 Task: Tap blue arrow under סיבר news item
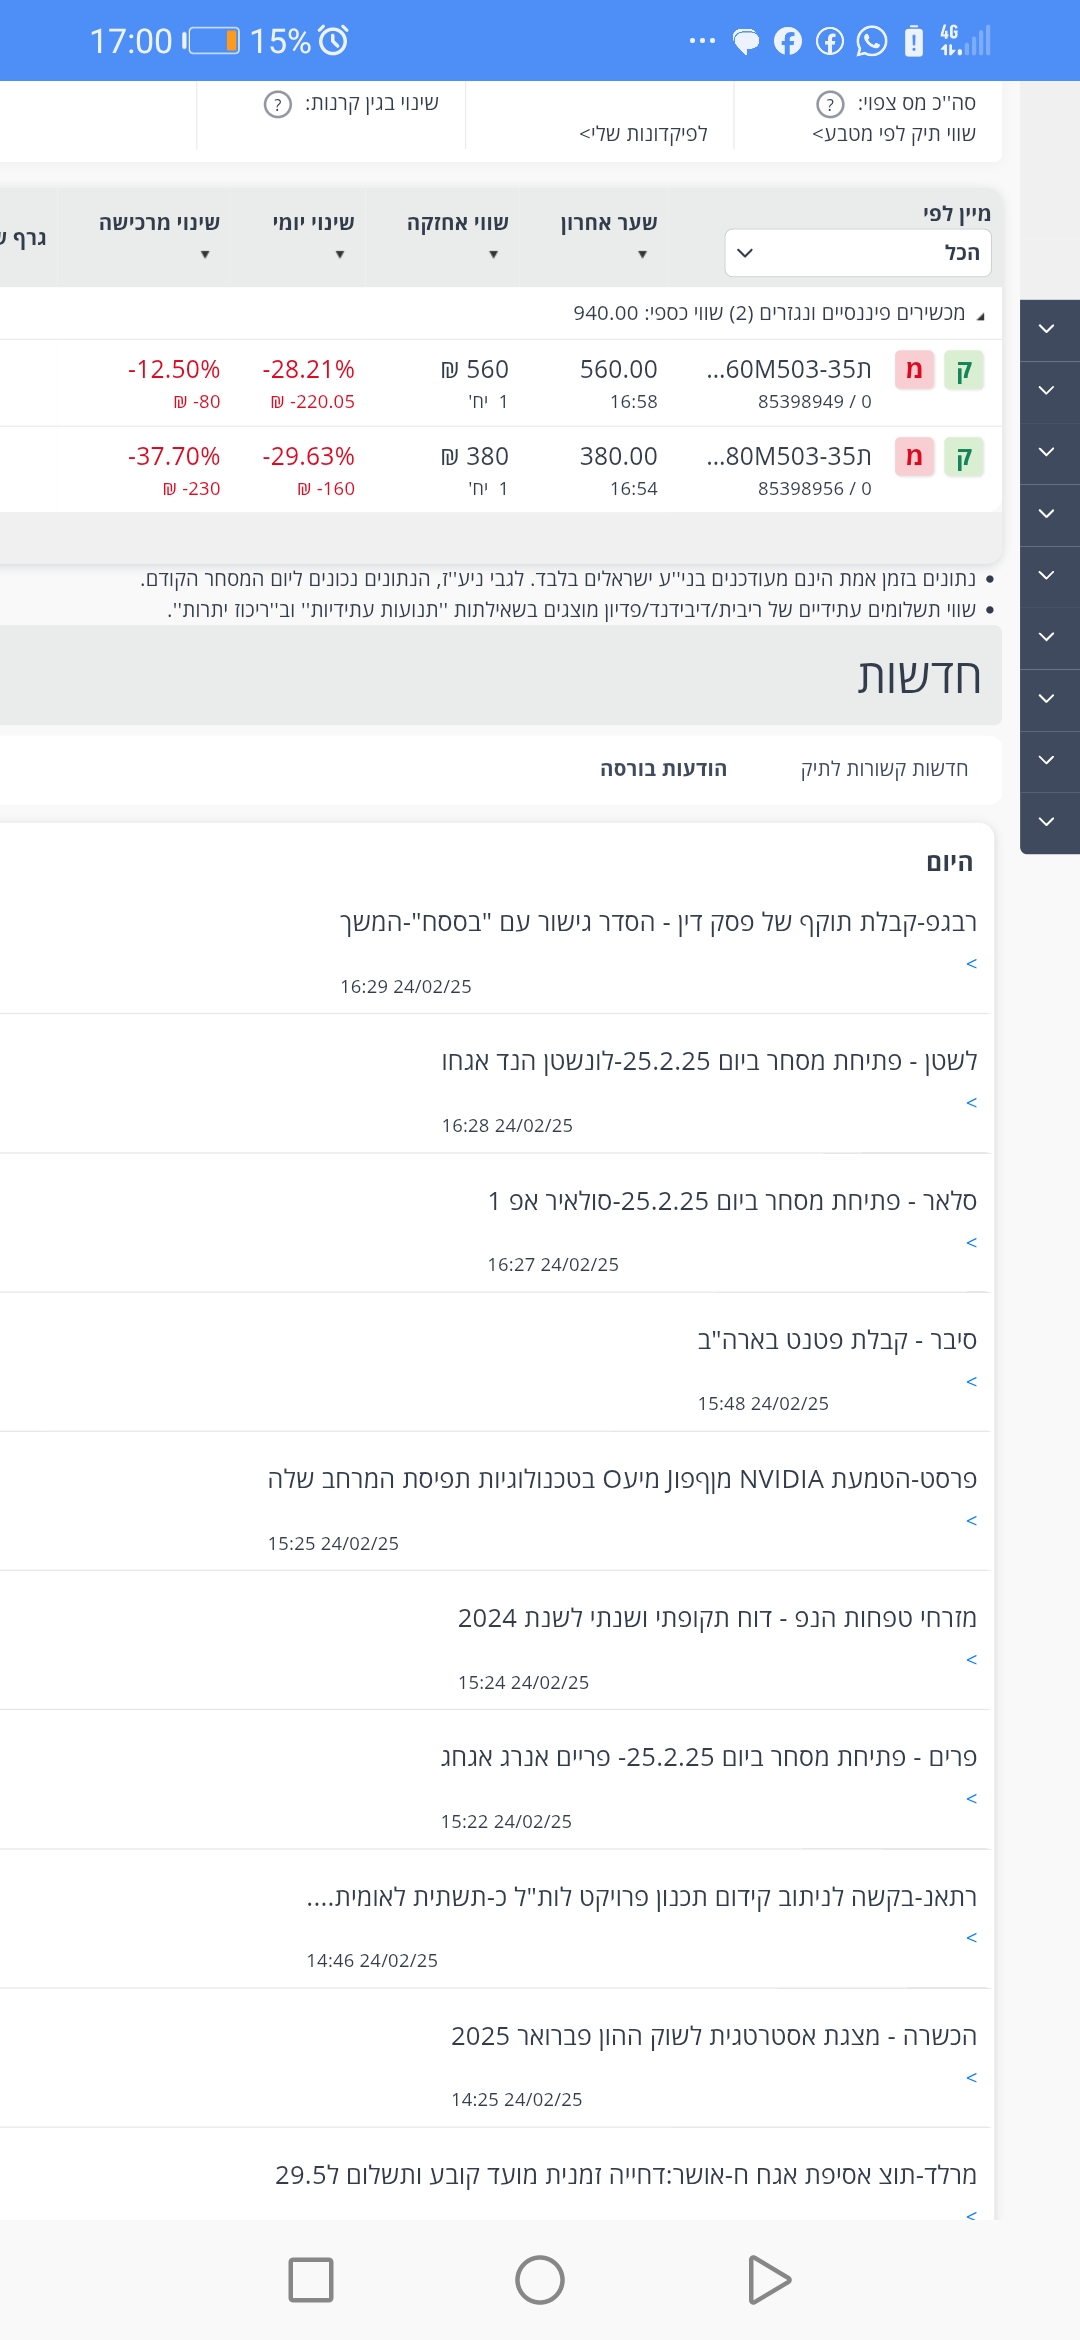[971, 1382]
